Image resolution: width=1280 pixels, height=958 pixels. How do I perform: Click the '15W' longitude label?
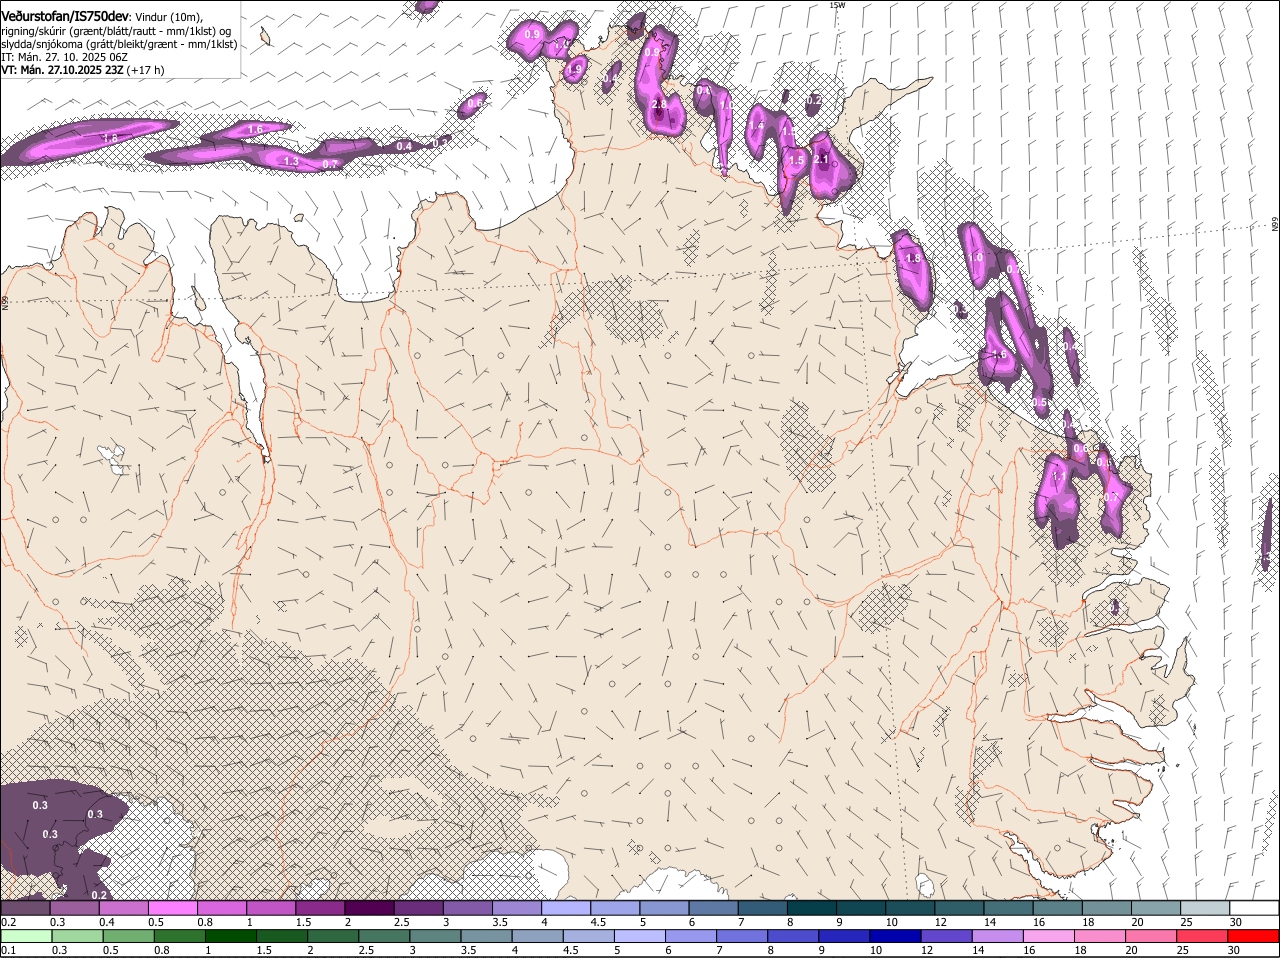[x=837, y=5]
